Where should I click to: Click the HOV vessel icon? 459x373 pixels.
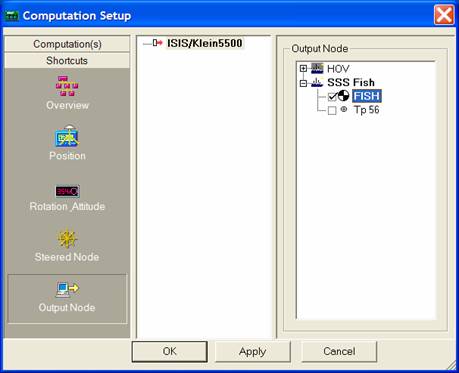317,68
